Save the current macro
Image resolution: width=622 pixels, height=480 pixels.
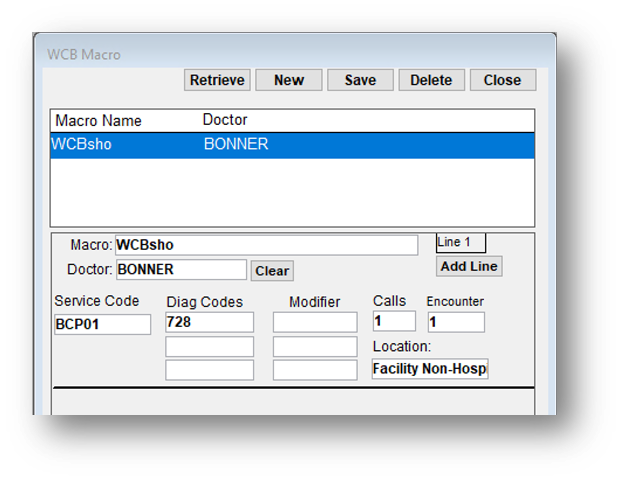(x=360, y=80)
